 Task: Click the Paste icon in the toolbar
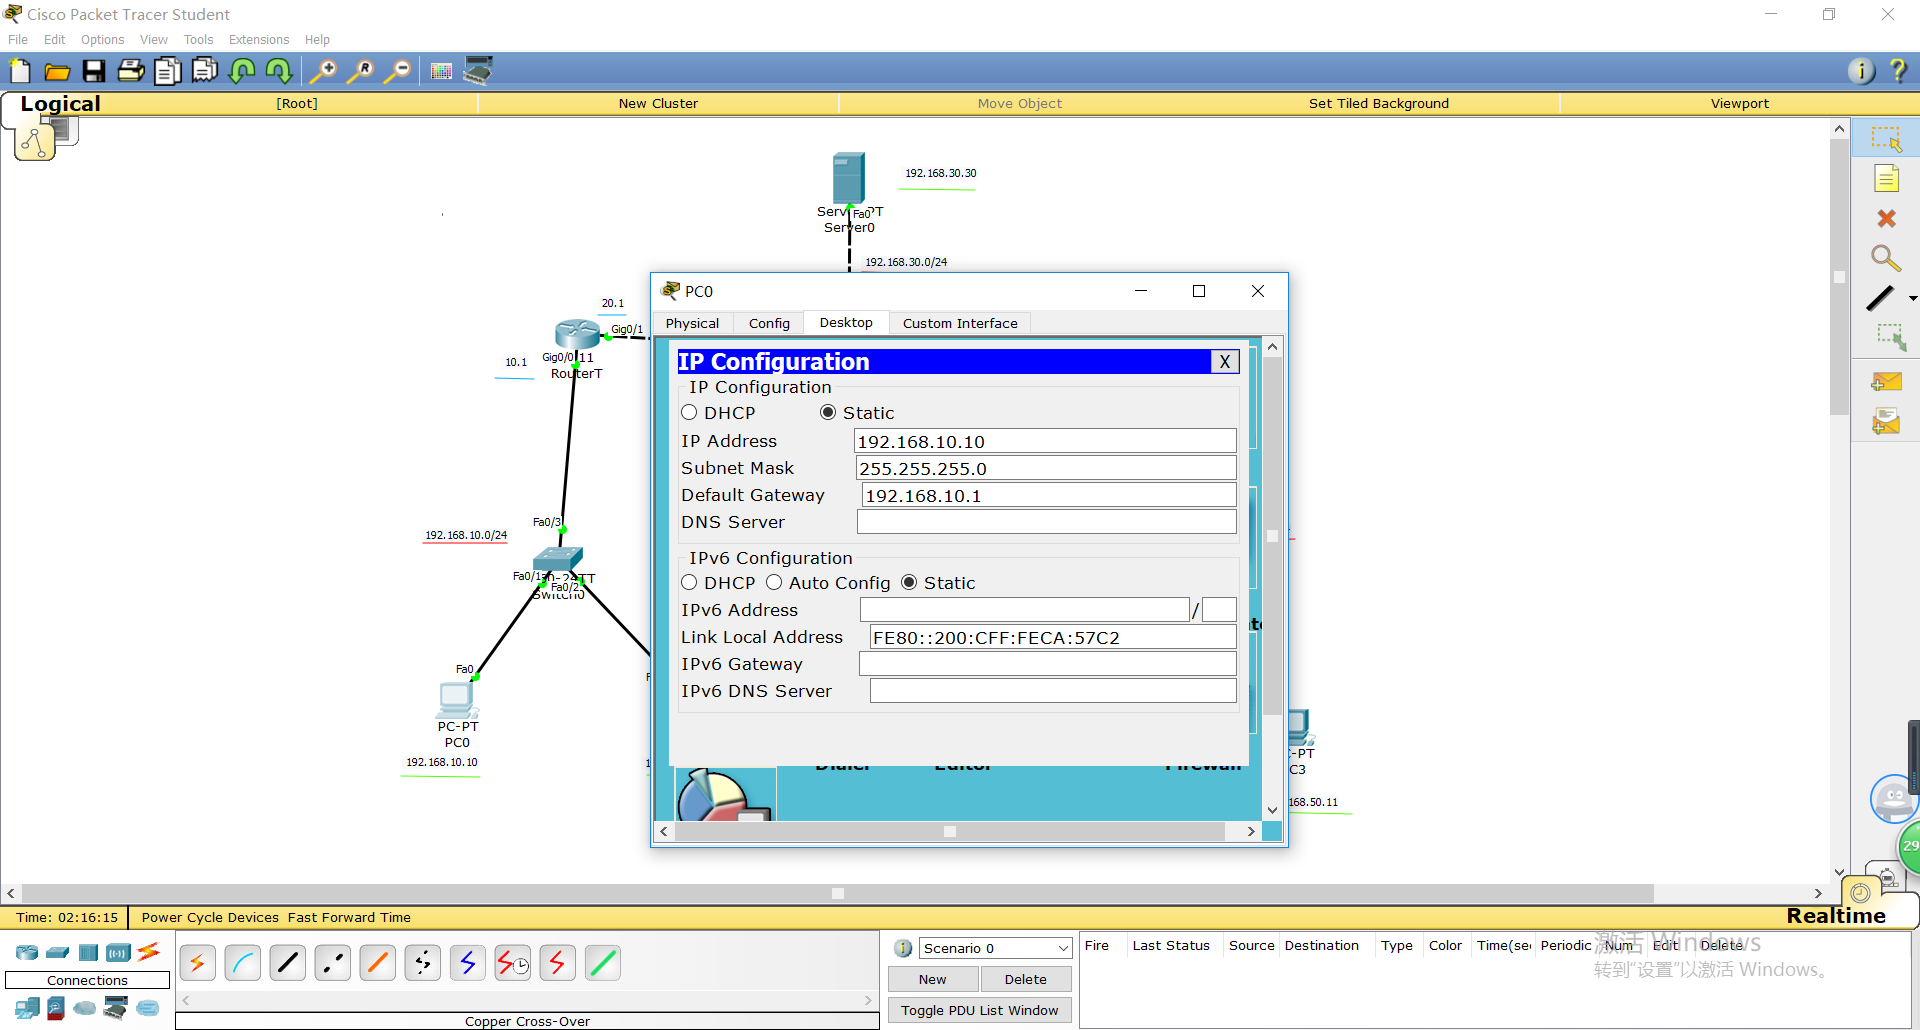[x=205, y=71]
